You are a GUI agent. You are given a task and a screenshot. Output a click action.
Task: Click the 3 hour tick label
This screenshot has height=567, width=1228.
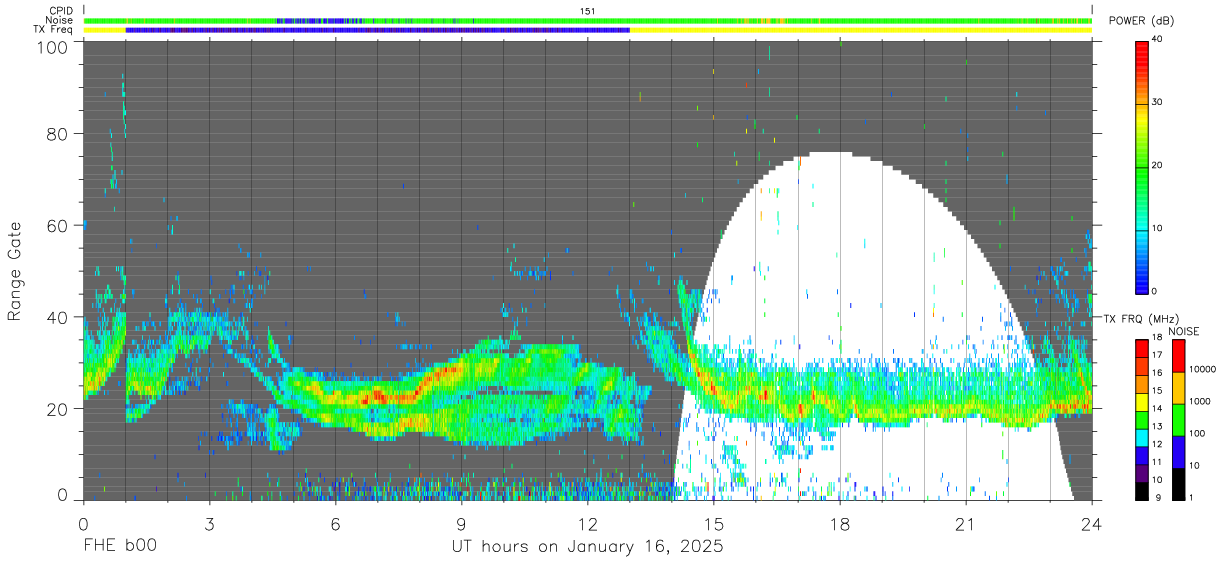[x=209, y=524]
